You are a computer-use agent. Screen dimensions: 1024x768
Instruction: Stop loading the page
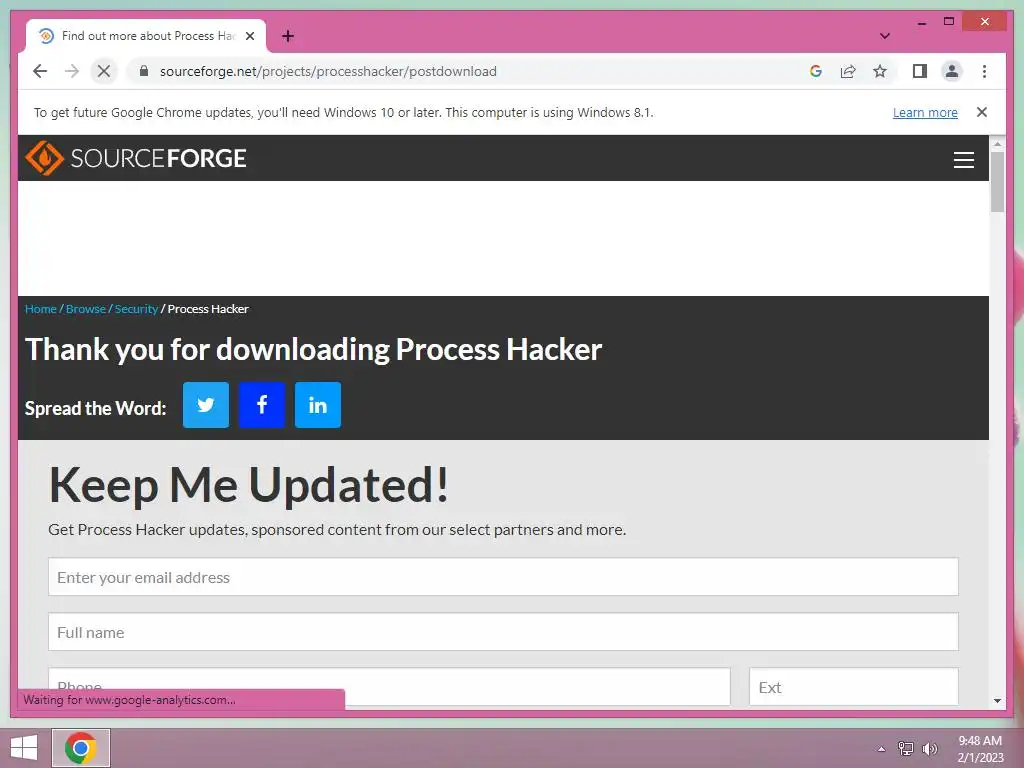104,71
